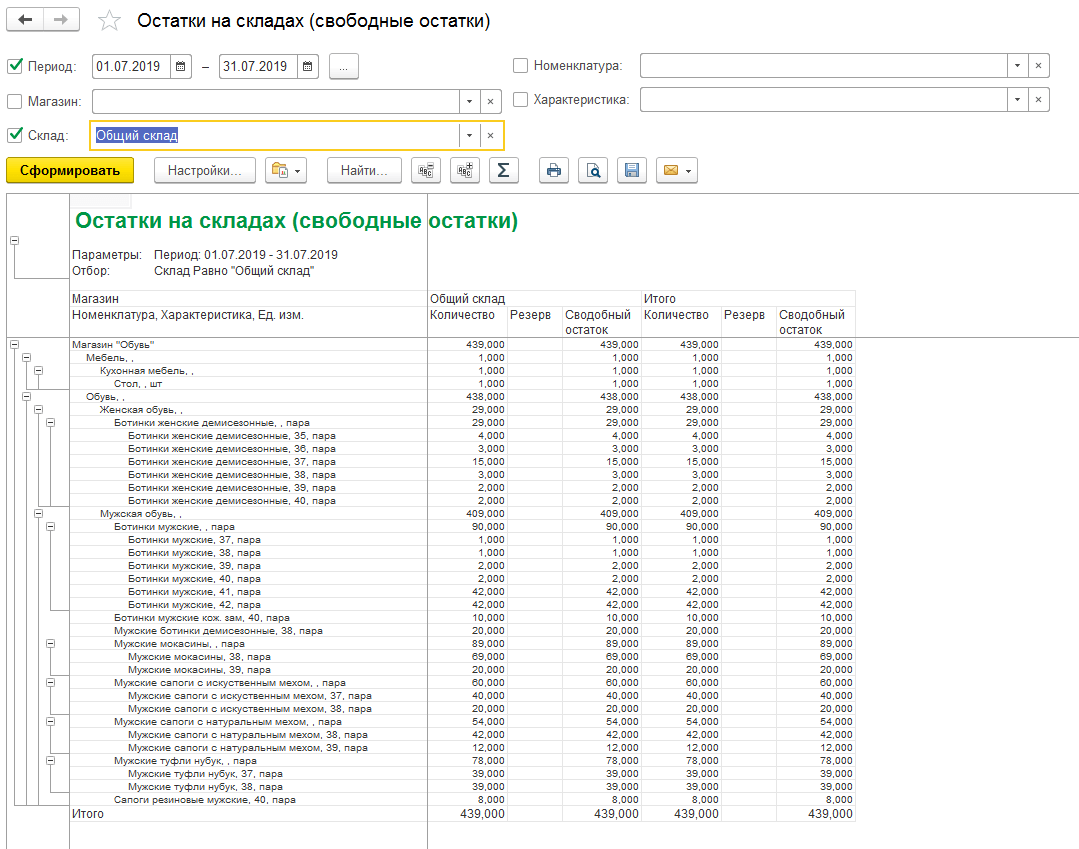Go forward with the right arrow button

[x=61, y=20]
